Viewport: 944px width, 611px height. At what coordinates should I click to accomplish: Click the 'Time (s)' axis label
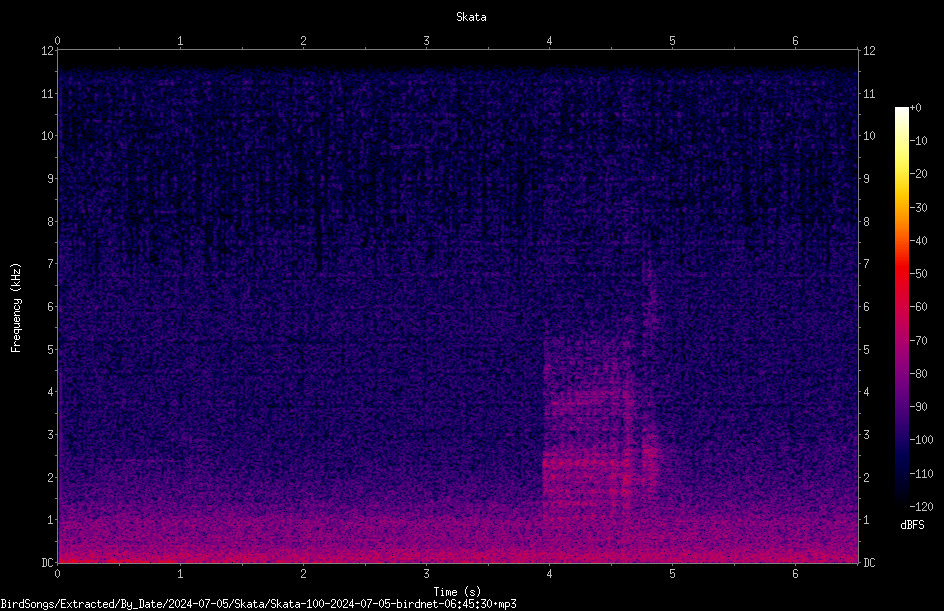(457, 592)
